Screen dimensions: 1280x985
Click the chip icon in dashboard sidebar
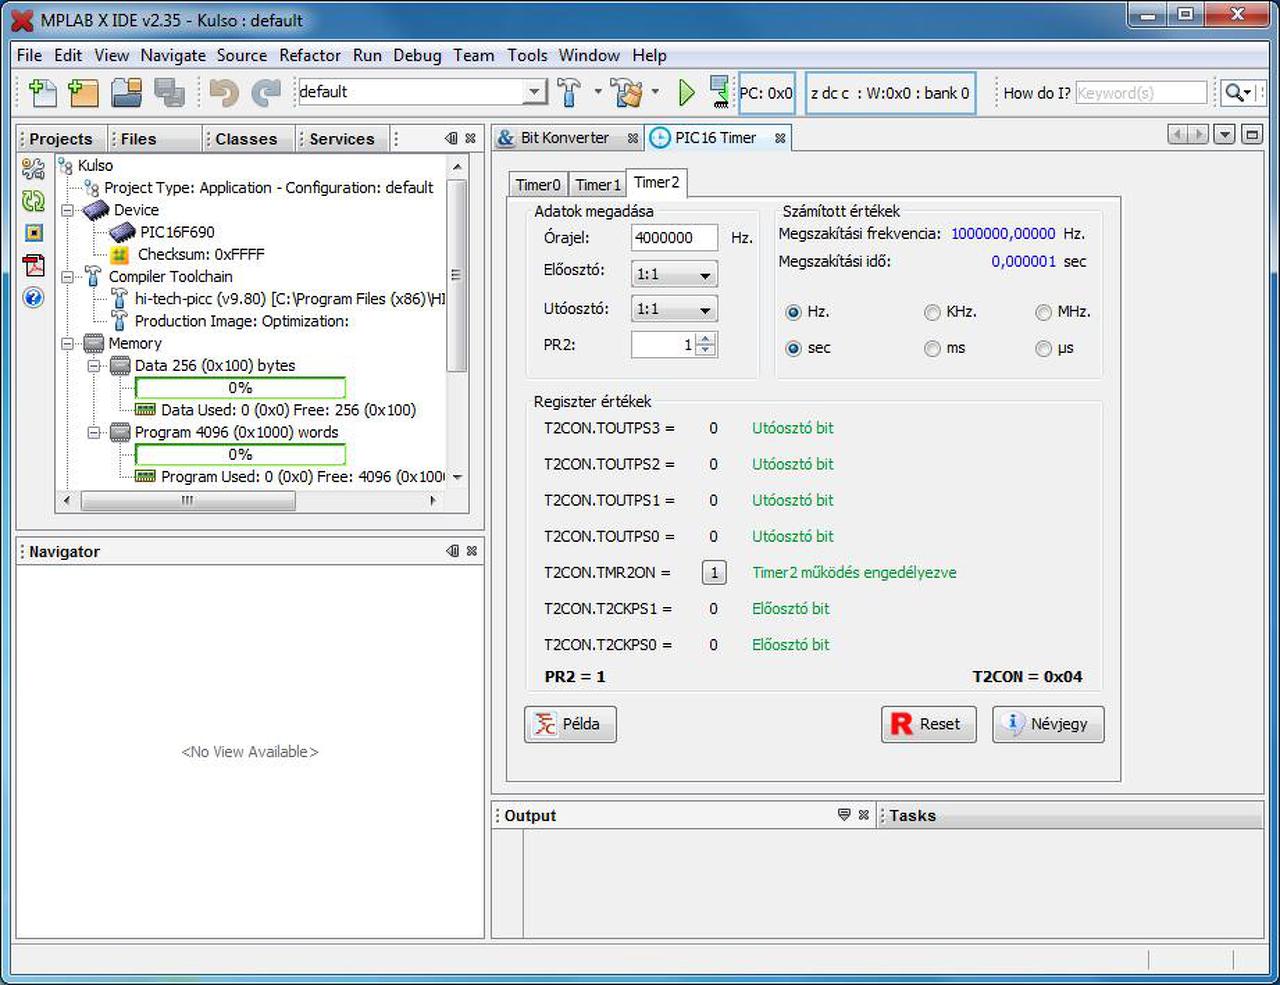[33, 233]
